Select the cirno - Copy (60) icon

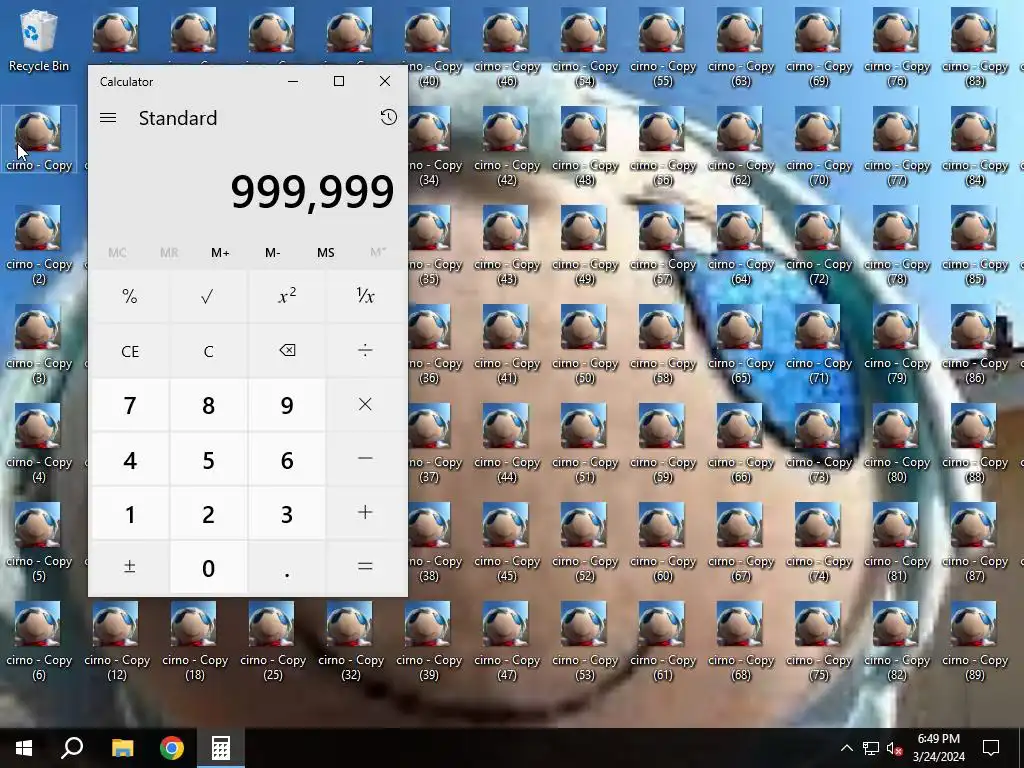point(662,541)
